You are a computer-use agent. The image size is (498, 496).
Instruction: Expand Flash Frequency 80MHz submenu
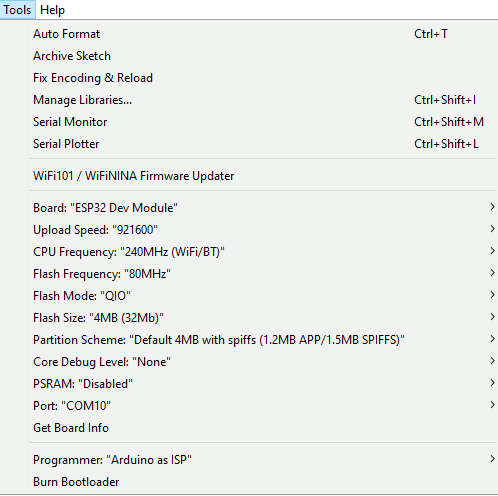pyautogui.click(x=263, y=274)
